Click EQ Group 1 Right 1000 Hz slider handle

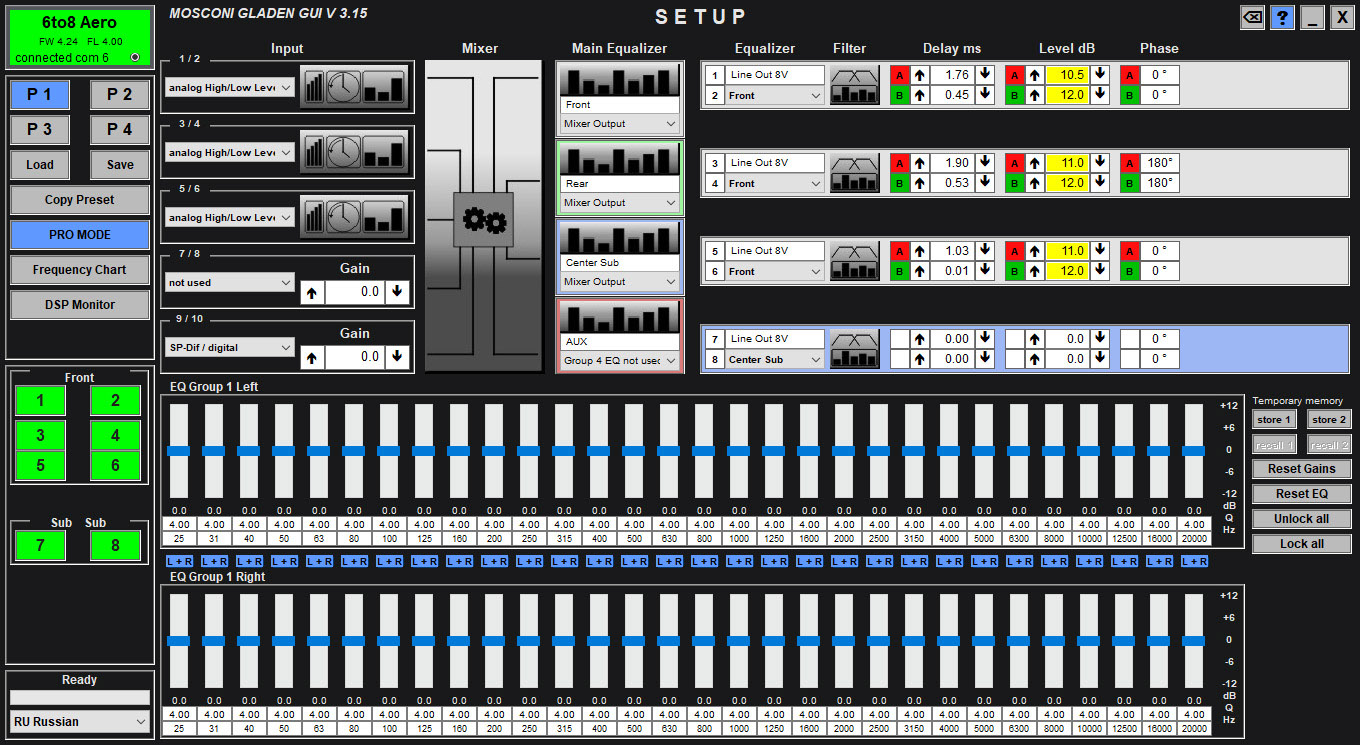[739, 641]
